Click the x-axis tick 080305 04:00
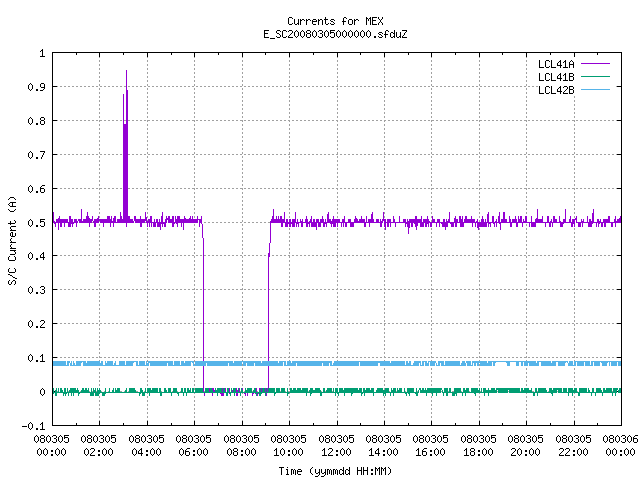Viewport: 640px width, 480px height. [x=146, y=445]
